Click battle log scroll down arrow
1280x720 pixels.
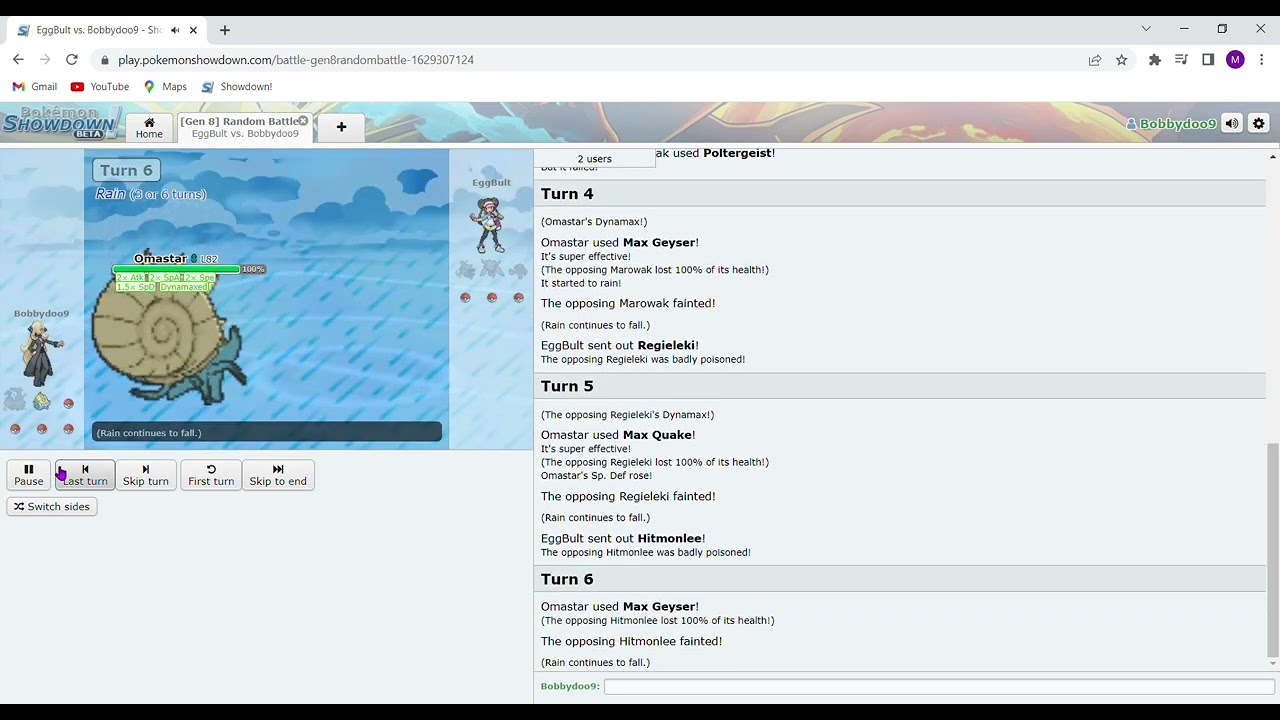(1272, 664)
